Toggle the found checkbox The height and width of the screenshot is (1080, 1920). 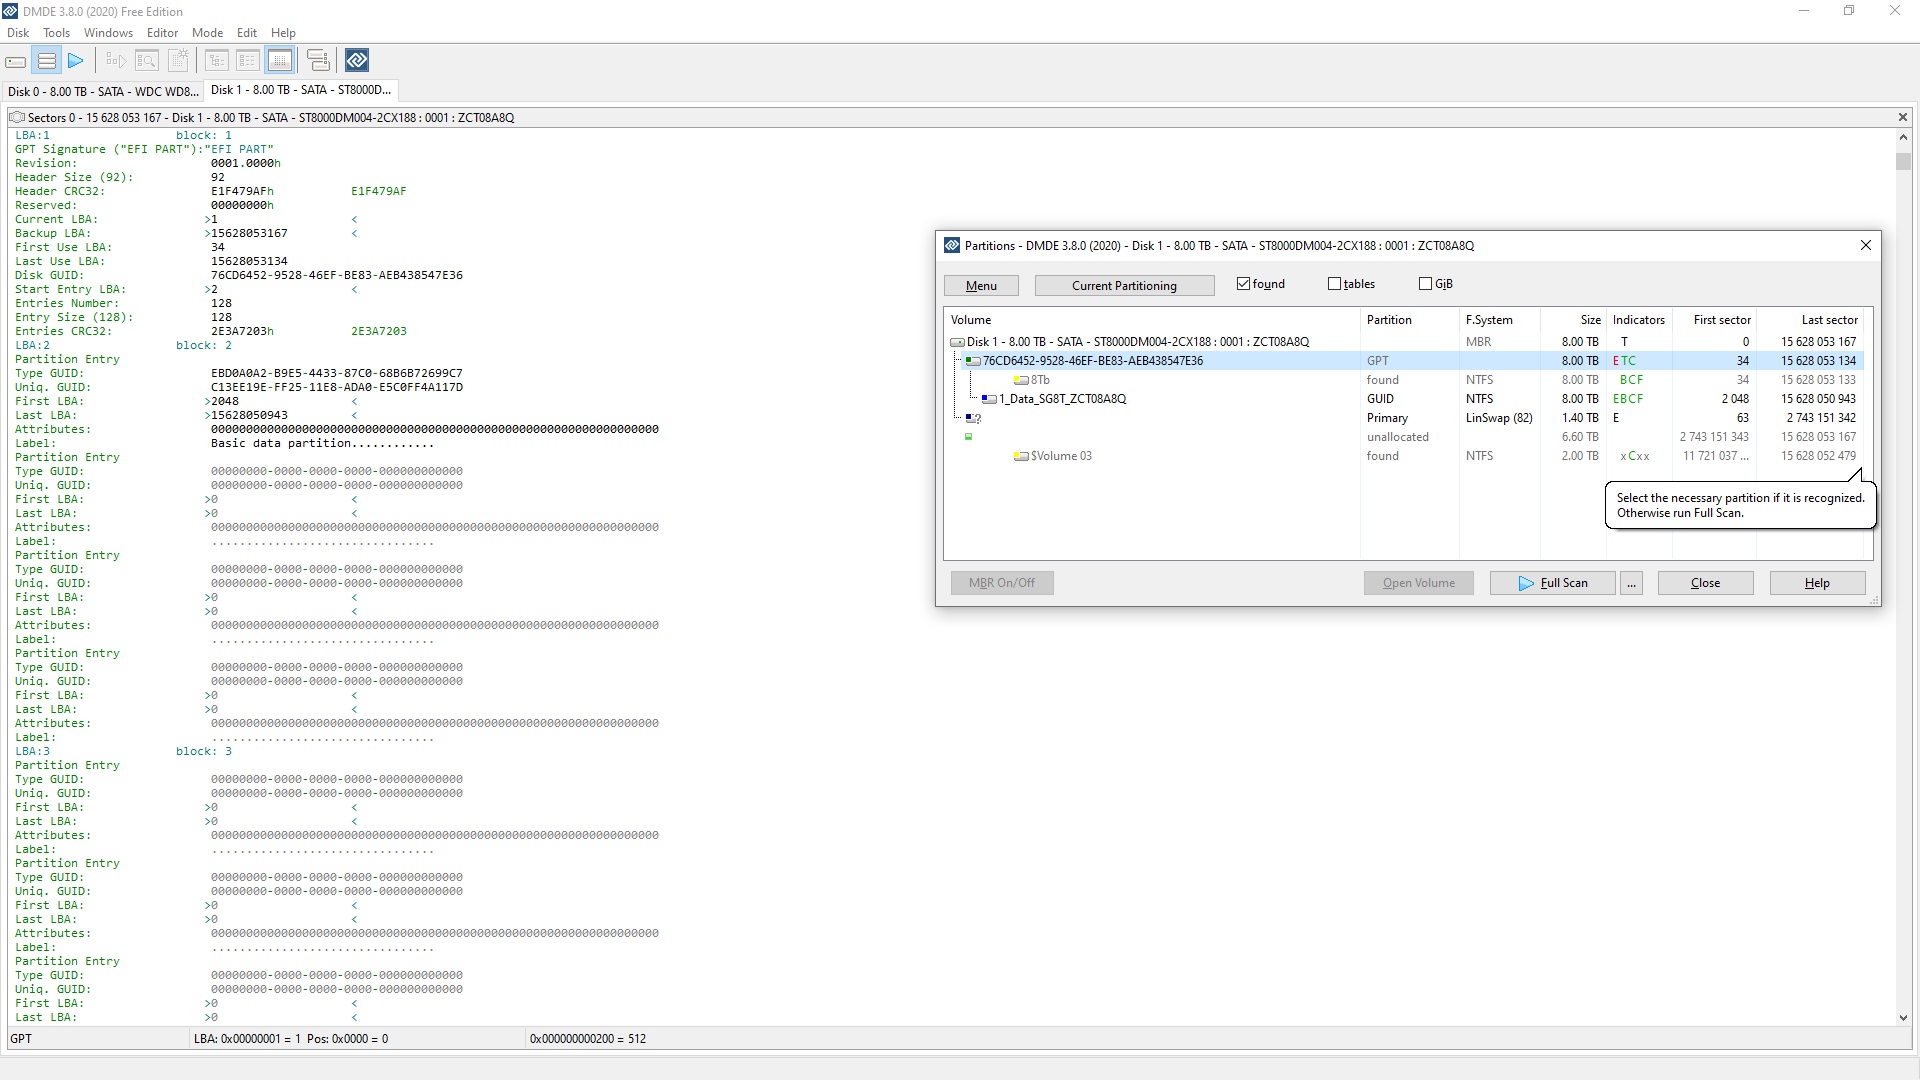[x=1243, y=284]
